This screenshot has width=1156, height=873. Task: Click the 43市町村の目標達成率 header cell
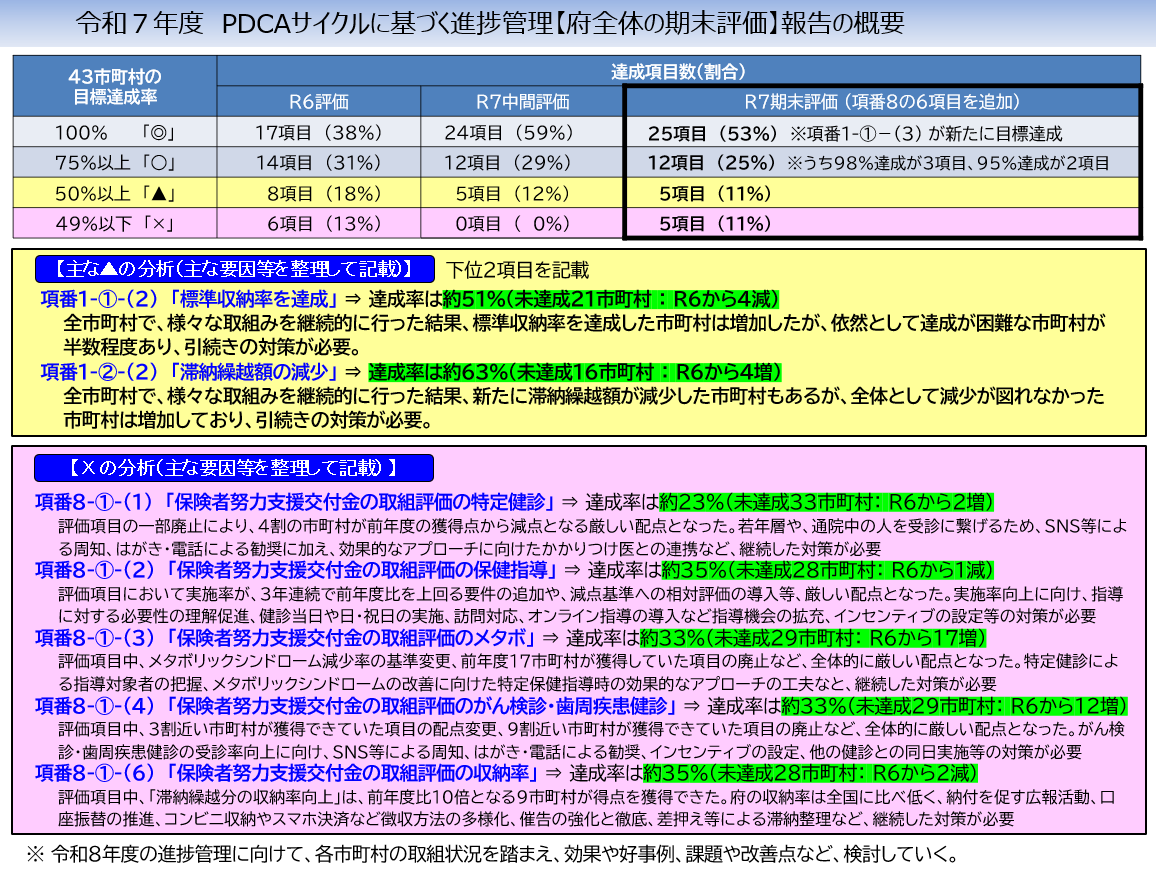tap(115, 86)
